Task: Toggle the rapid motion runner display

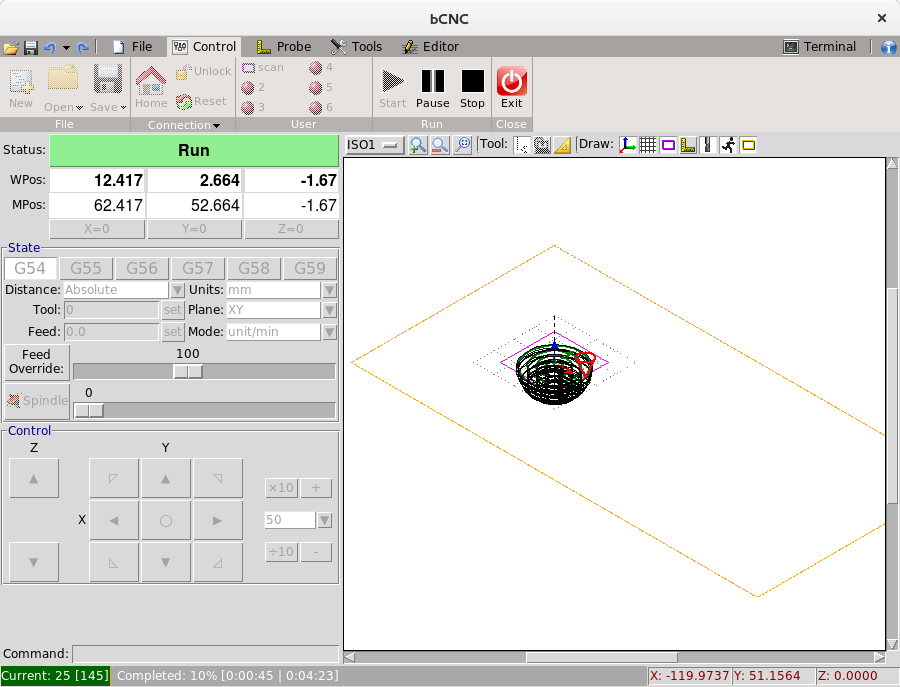Action: [x=728, y=145]
